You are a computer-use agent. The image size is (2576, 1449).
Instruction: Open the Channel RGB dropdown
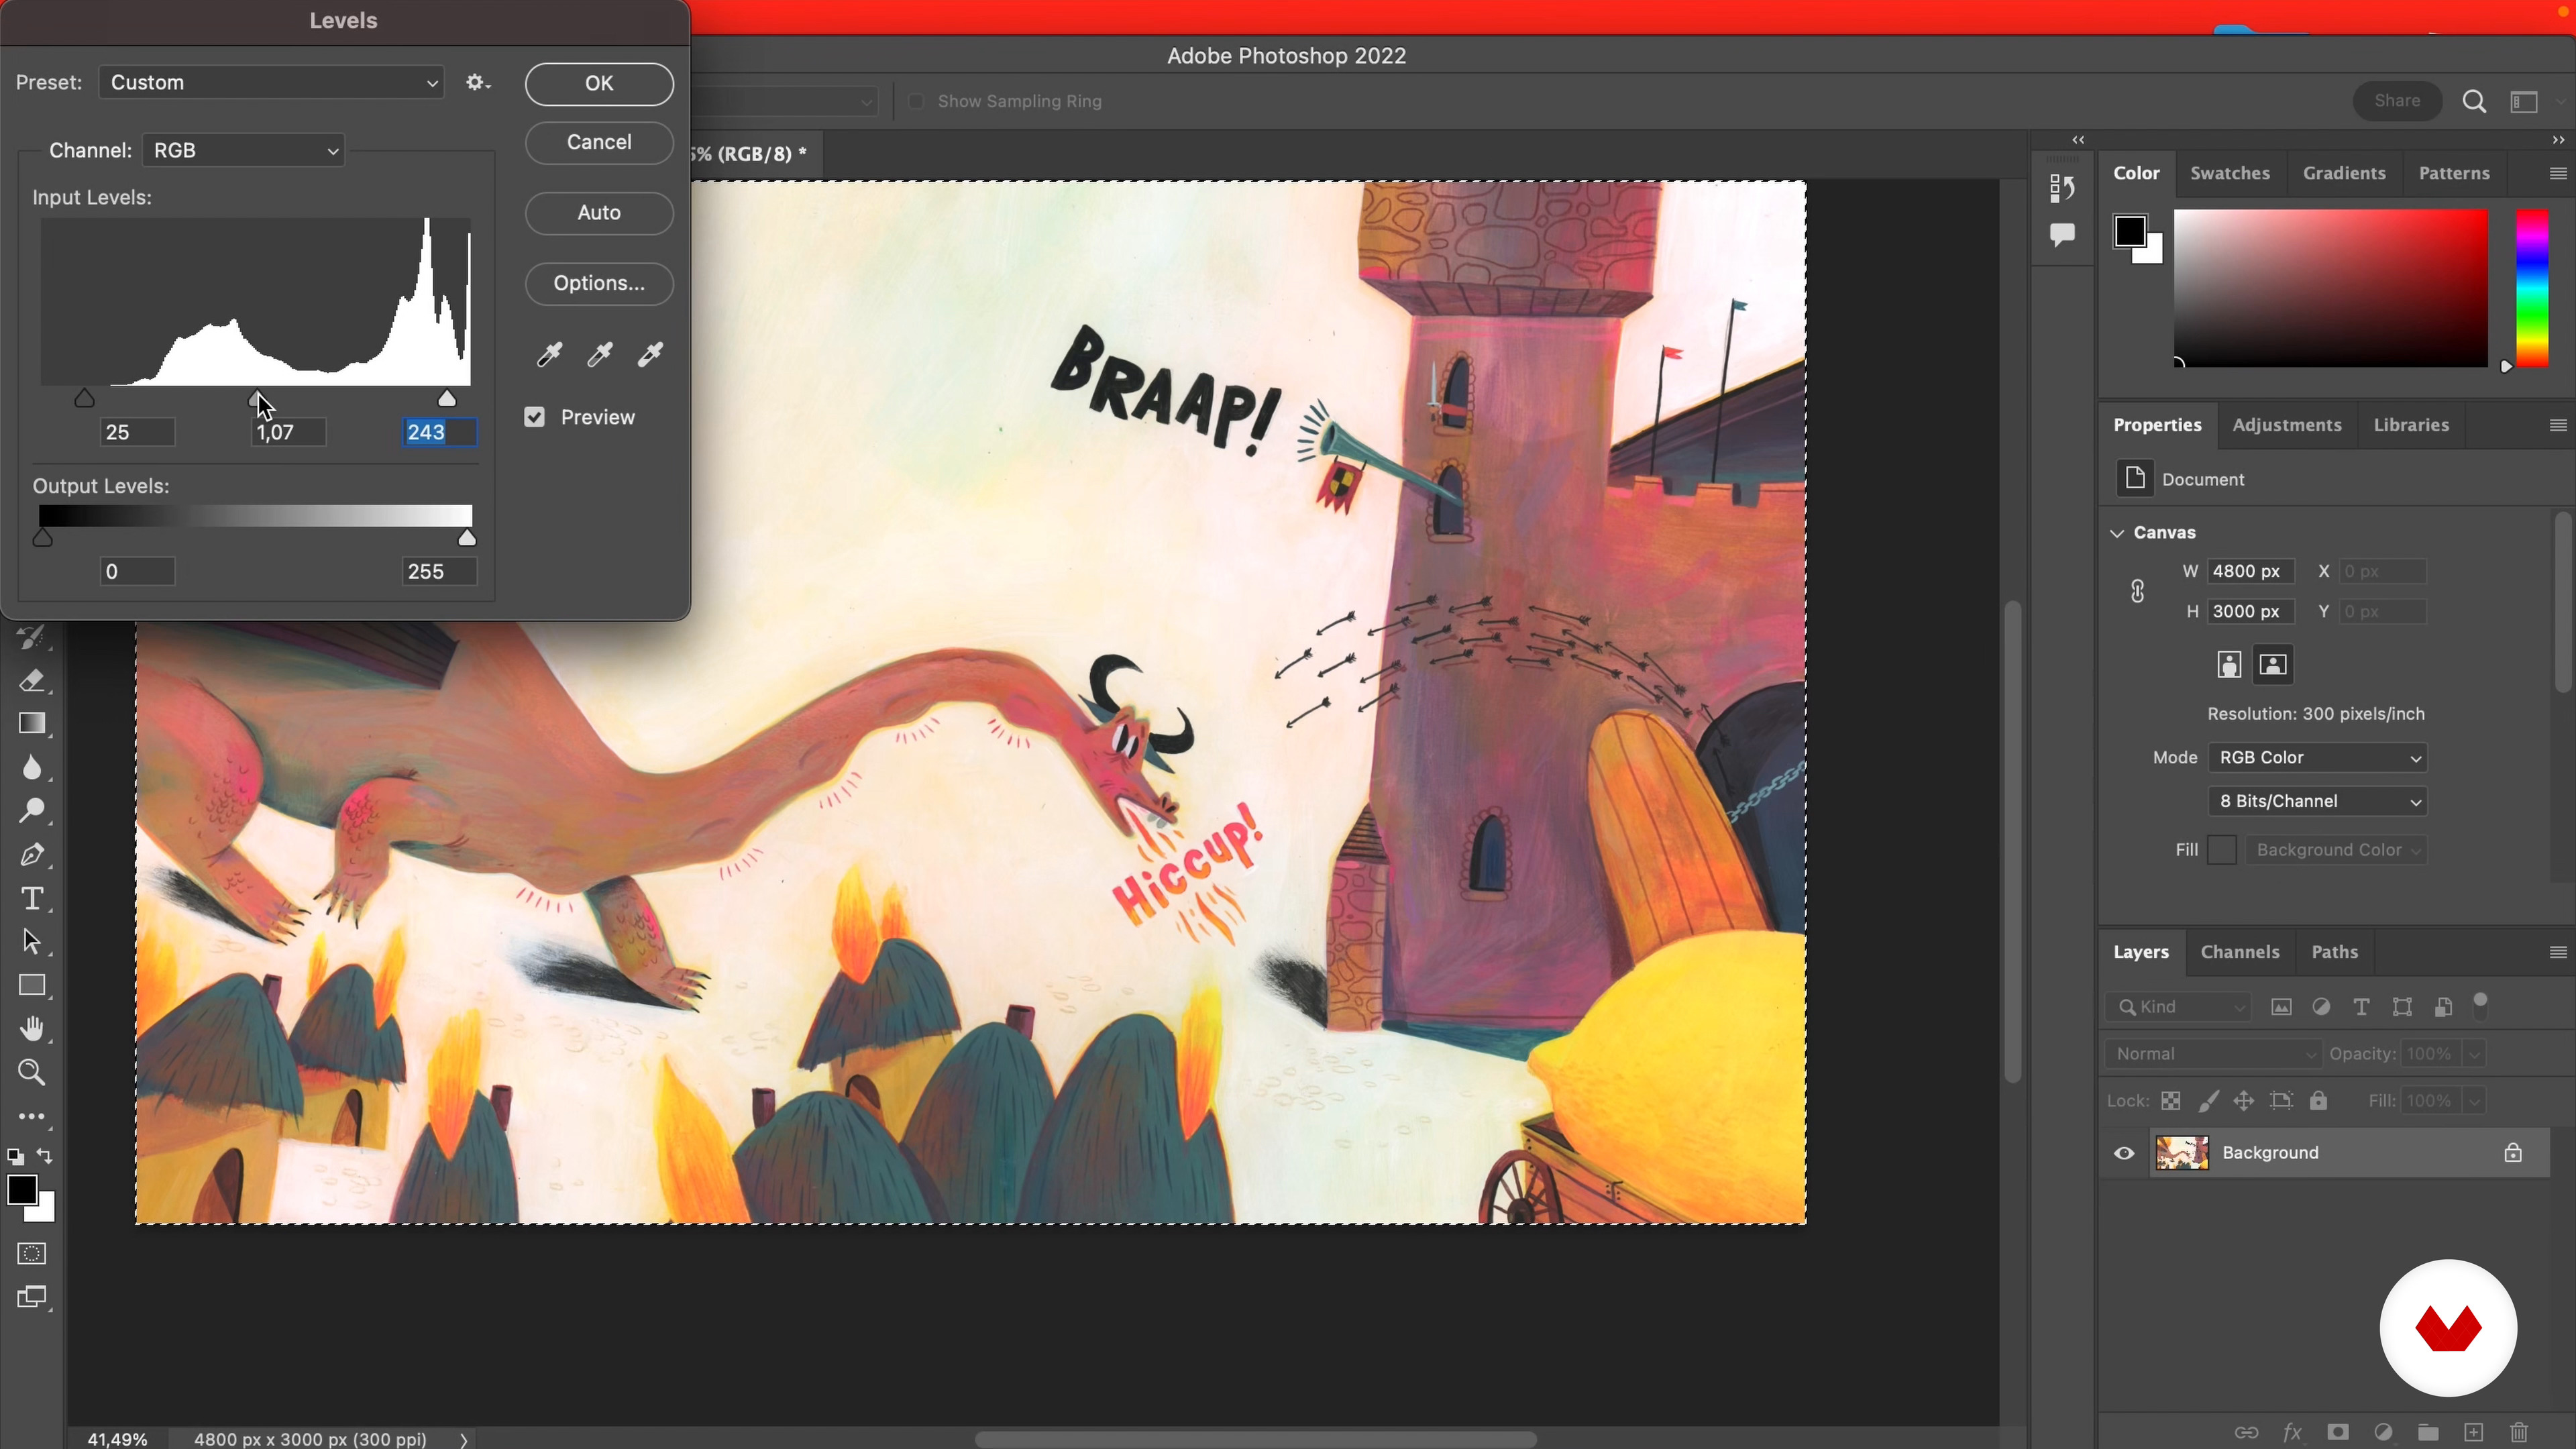[x=244, y=151]
